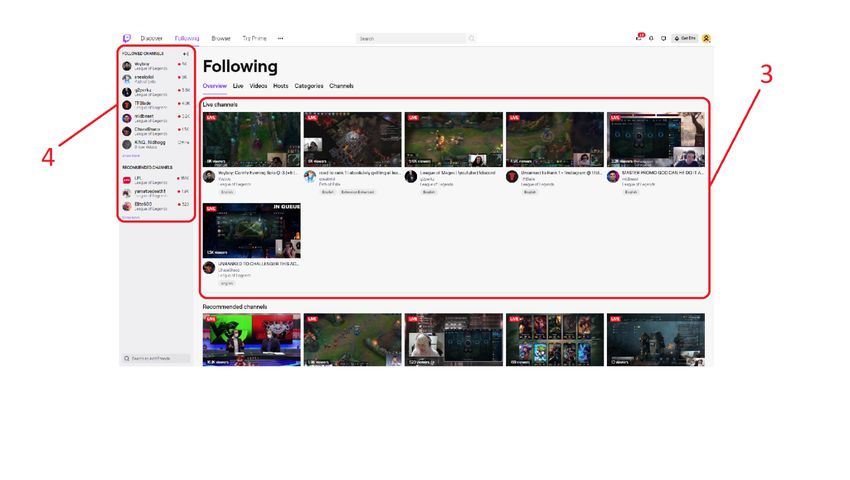This screenshot has width=850, height=480.
Task: Open the League of Mages stream title
Action: point(458,172)
